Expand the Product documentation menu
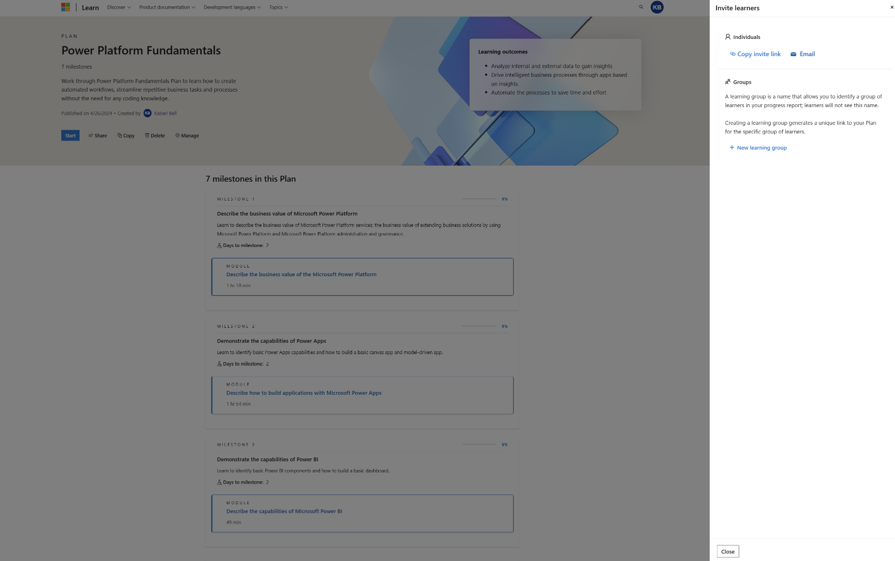 pyautogui.click(x=167, y=7)
